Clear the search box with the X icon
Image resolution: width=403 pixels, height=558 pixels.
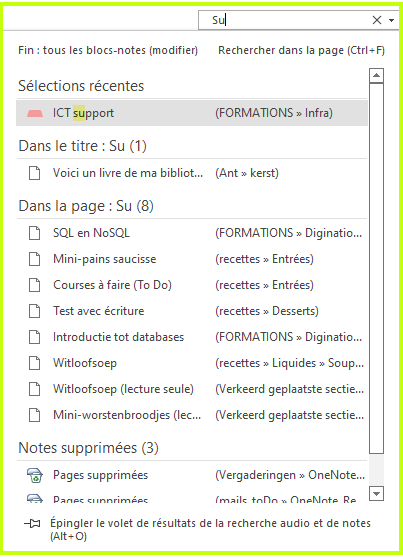coord(377,20)
